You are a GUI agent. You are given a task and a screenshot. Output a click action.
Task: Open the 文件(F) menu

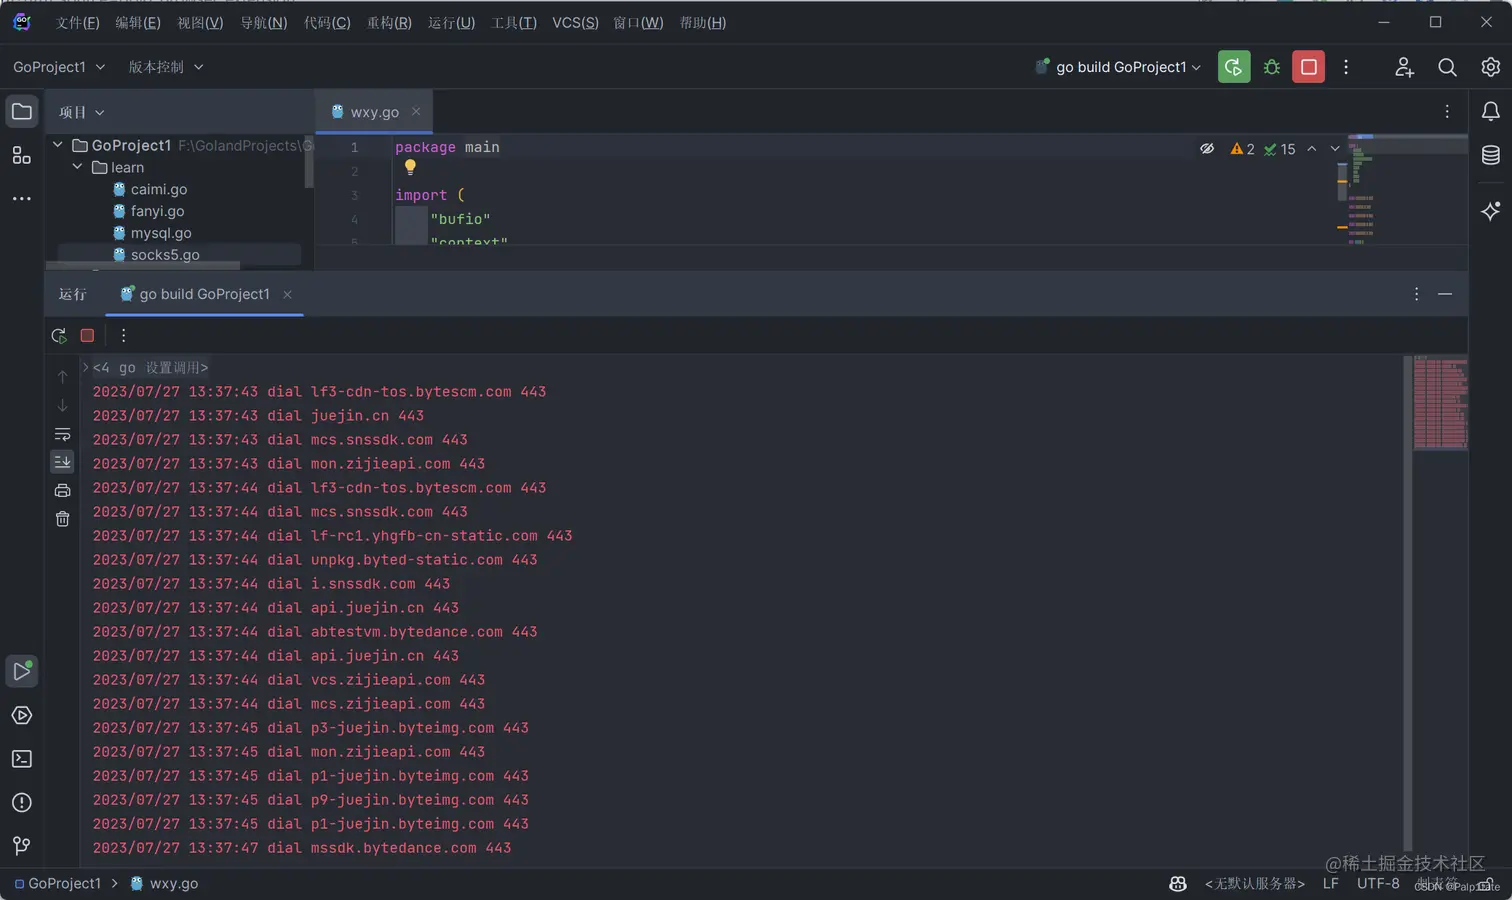(78, 23)
